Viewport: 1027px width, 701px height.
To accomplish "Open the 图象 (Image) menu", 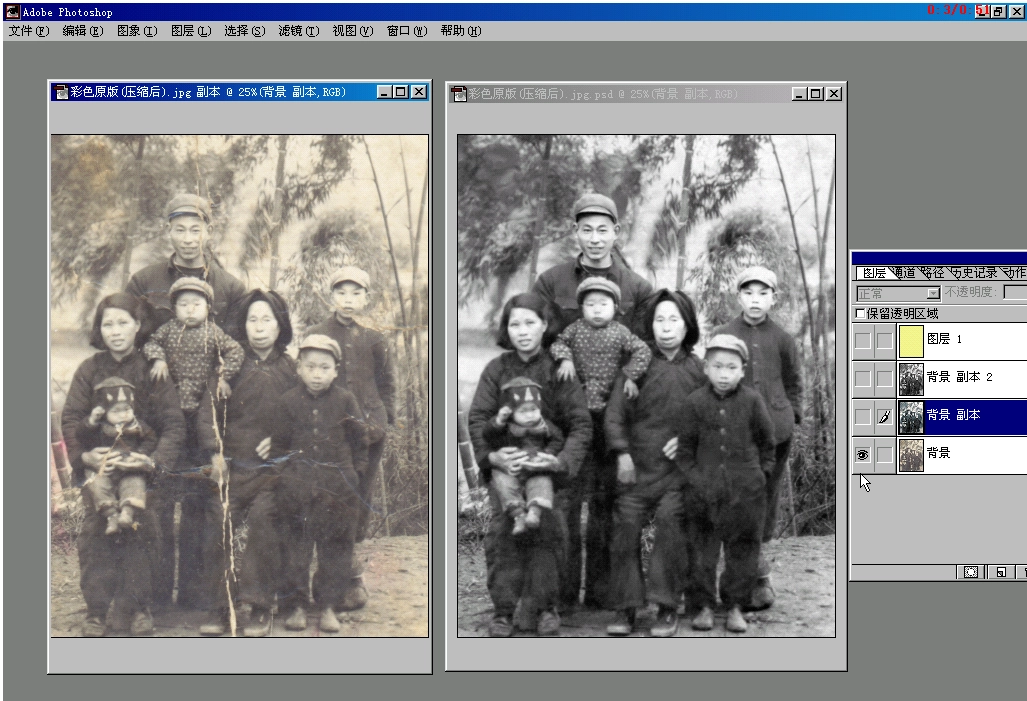I will tap(136, 31).
